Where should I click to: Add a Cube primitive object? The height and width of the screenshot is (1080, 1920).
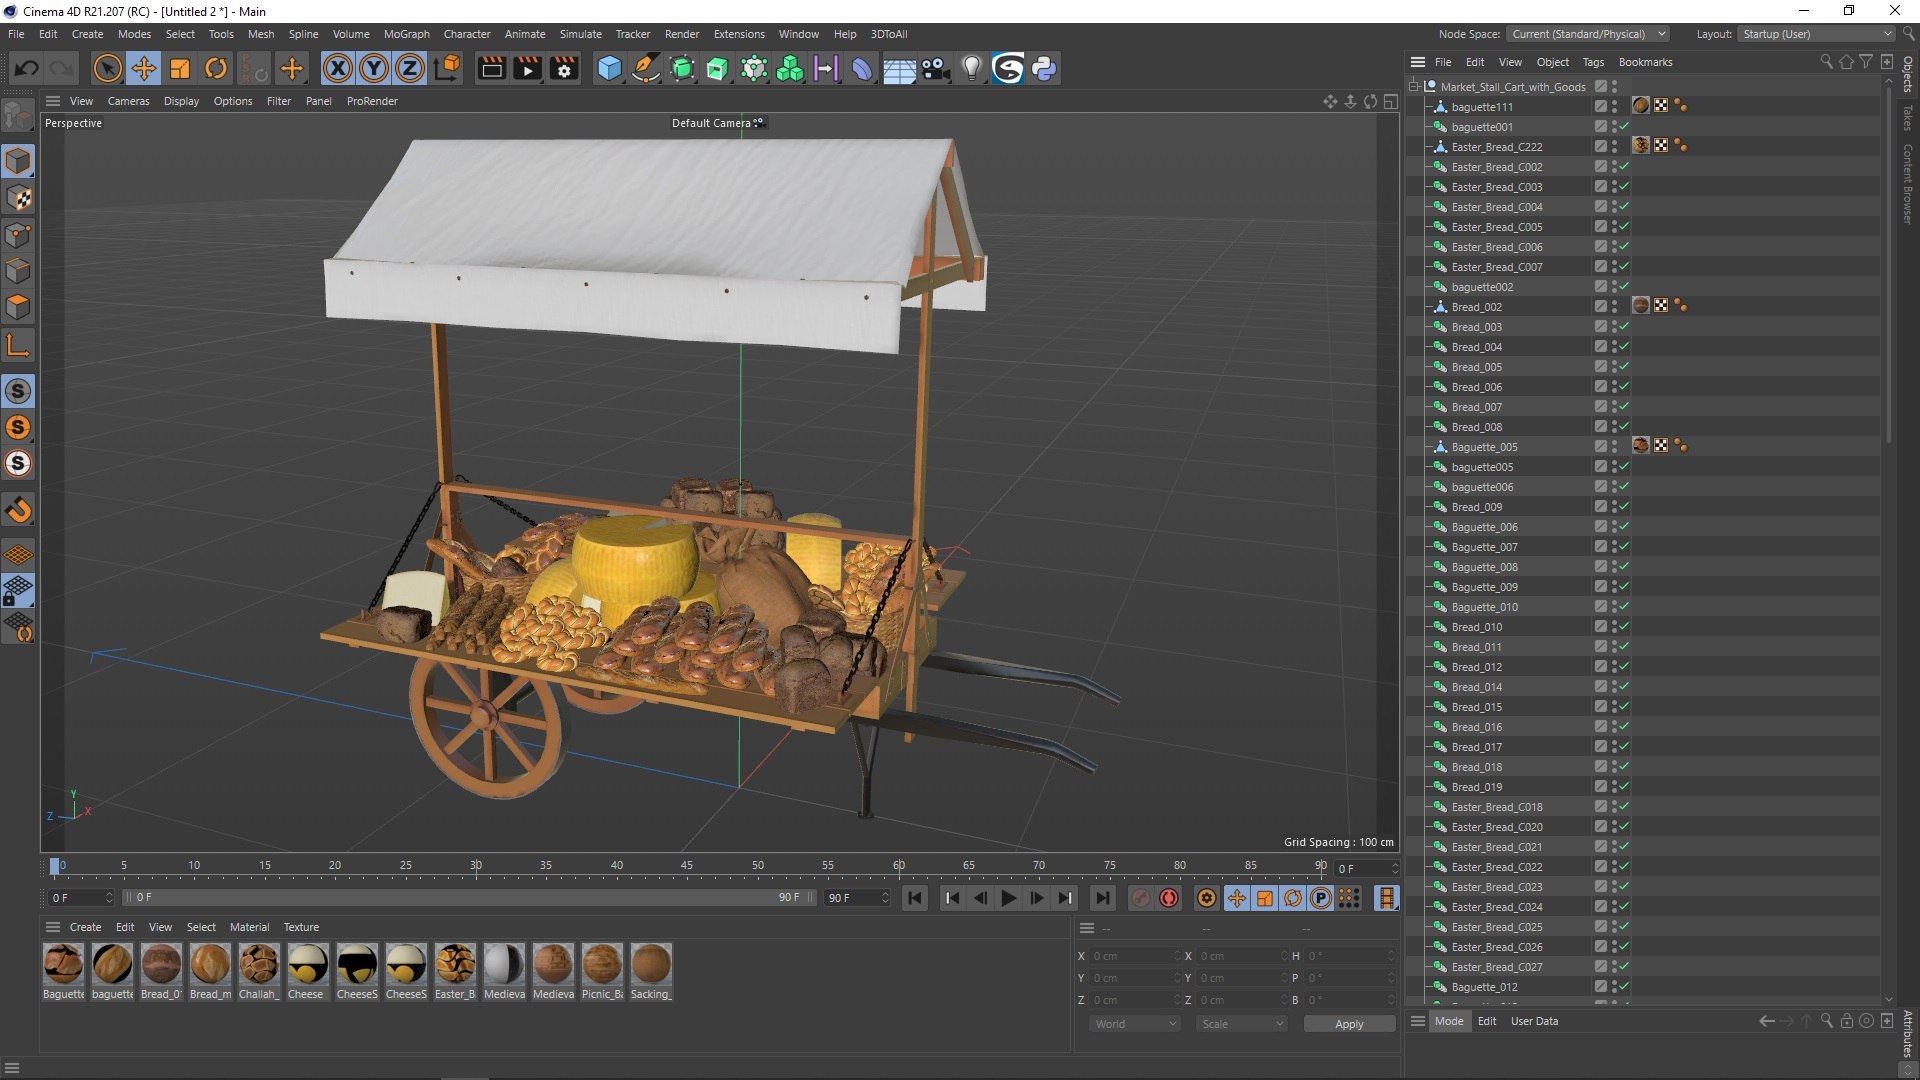pyautogui.click(x=610, y=68)
